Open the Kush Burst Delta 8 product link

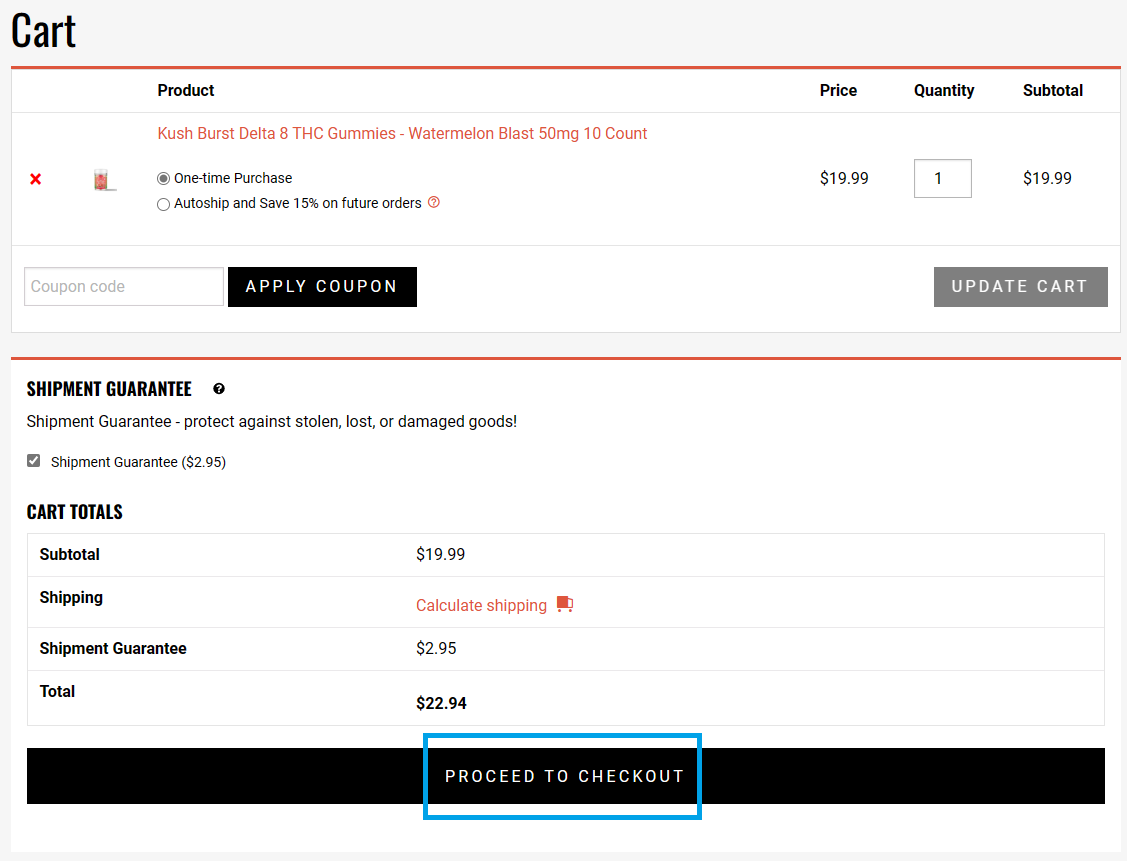click(402, 133)
